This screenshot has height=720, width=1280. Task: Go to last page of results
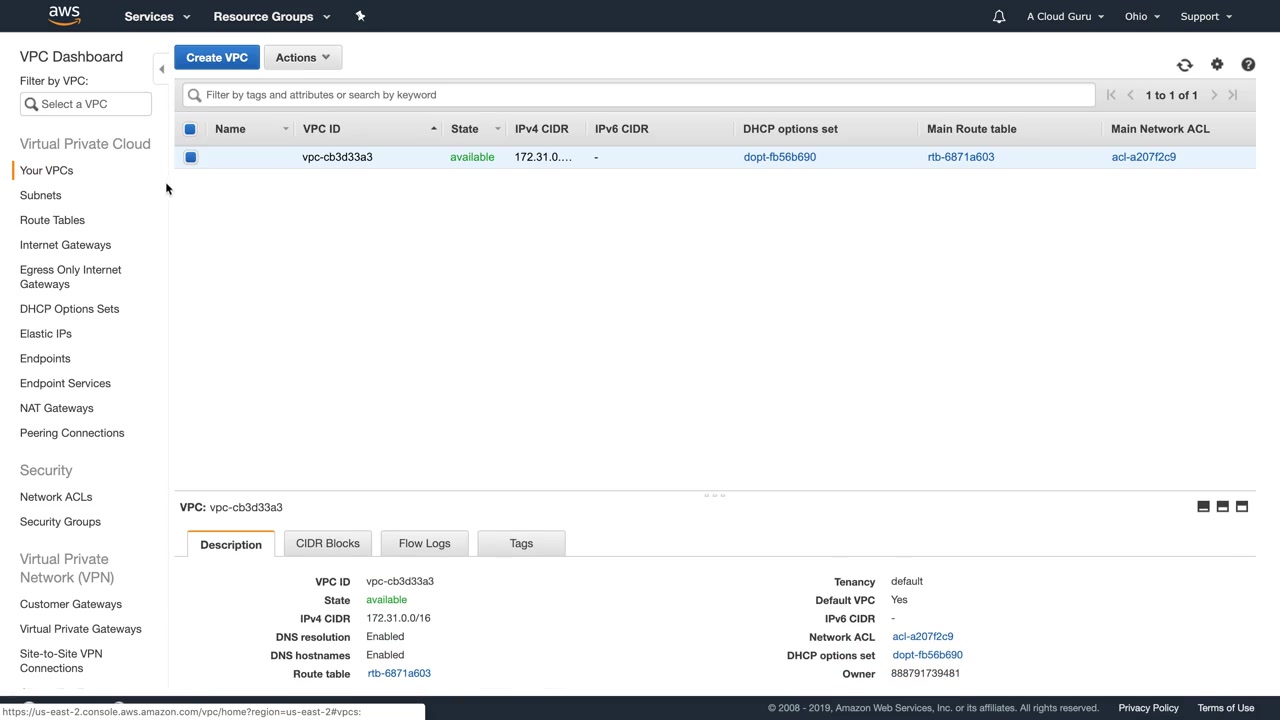(1233, 95)
